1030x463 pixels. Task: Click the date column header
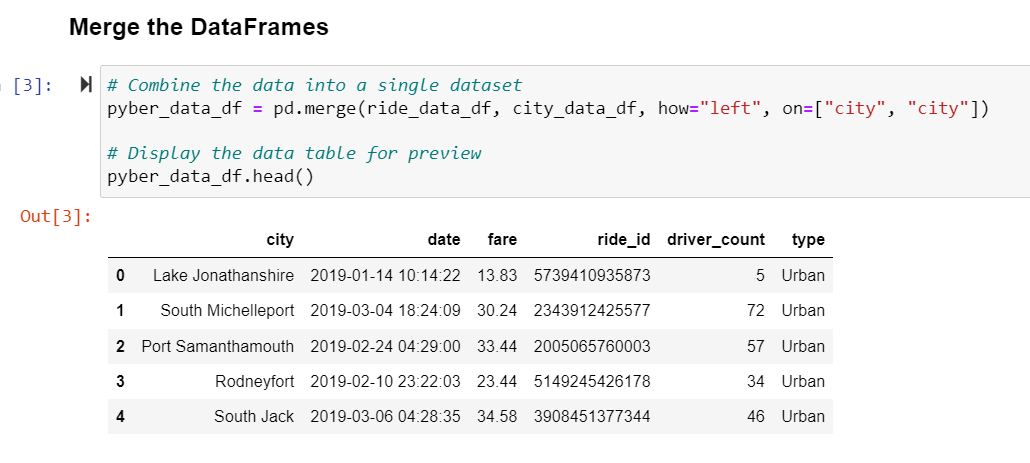click(444, 240)
